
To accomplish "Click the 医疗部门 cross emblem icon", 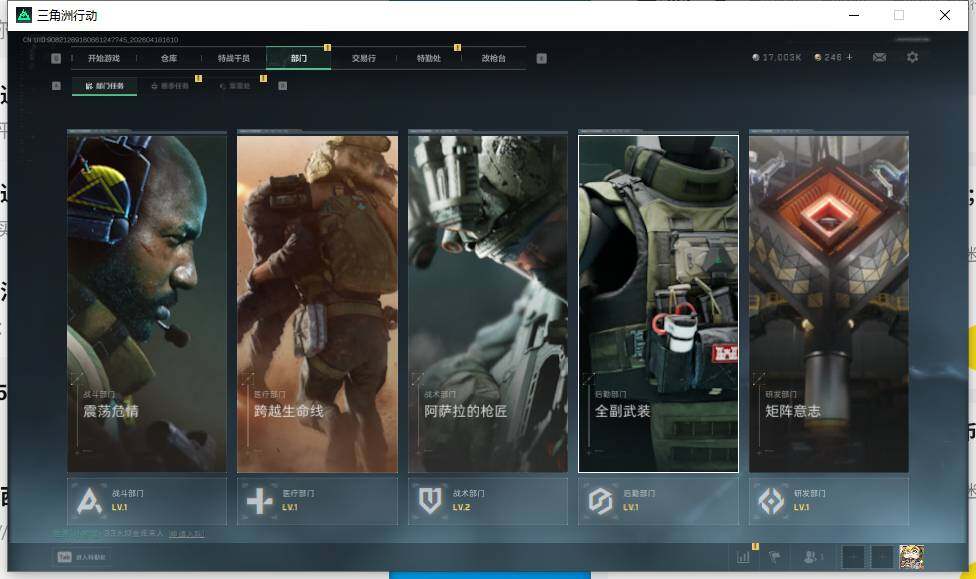I will pyautogui.click(x=260, y=501).
